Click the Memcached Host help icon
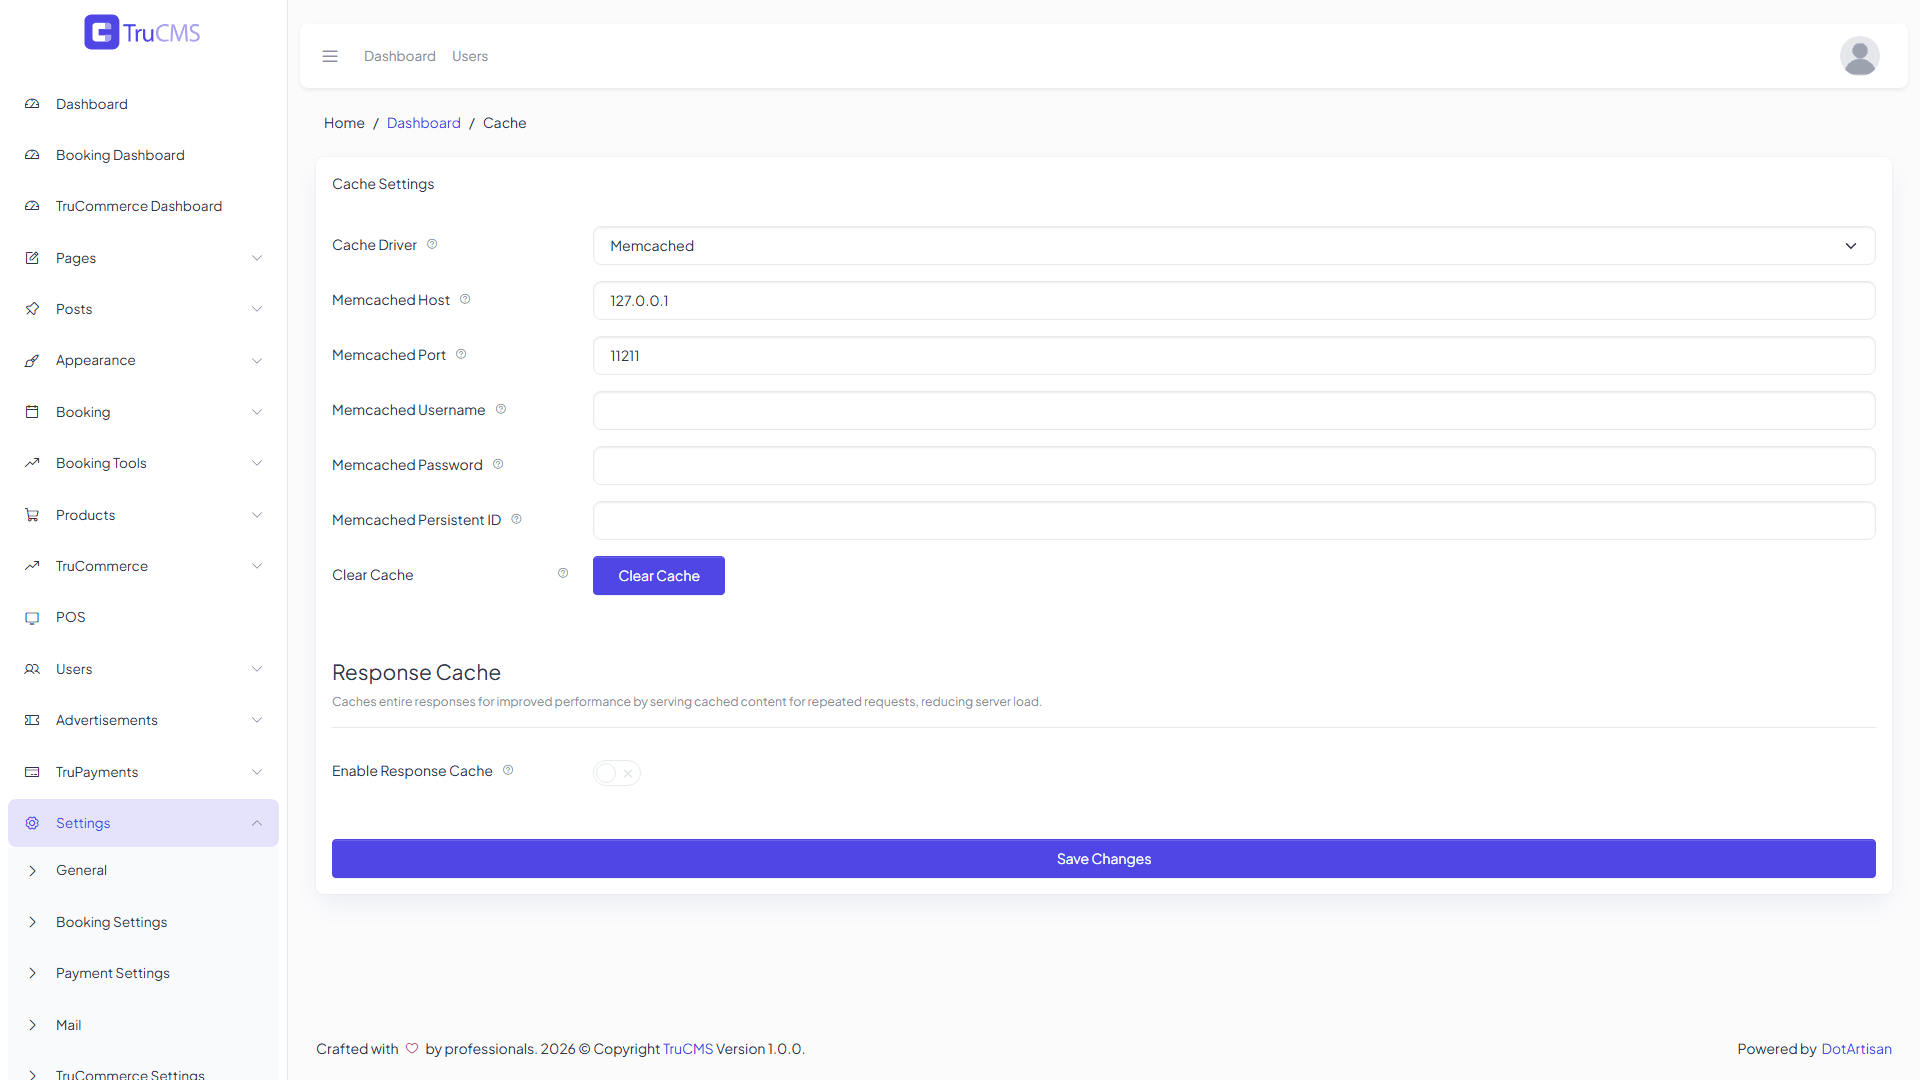This screenshot has height=1080, width=1920. (465, 299)
